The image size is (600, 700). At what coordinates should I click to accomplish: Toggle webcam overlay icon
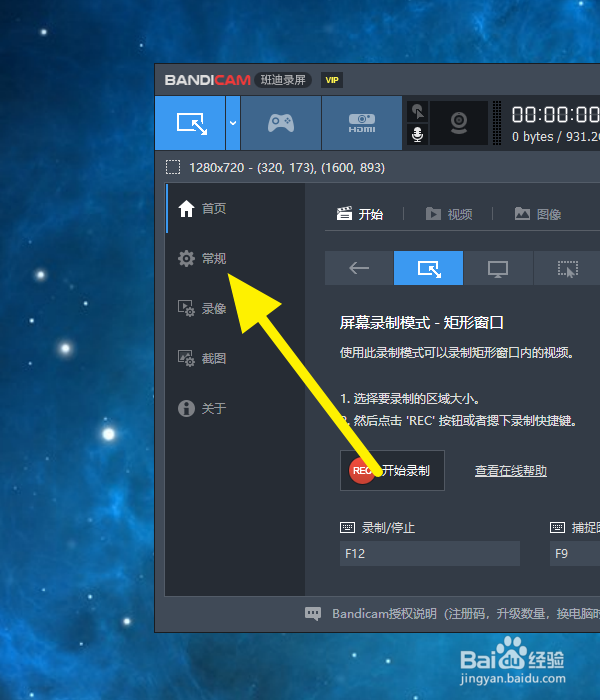pyautogui.click(x=458, y=123)
